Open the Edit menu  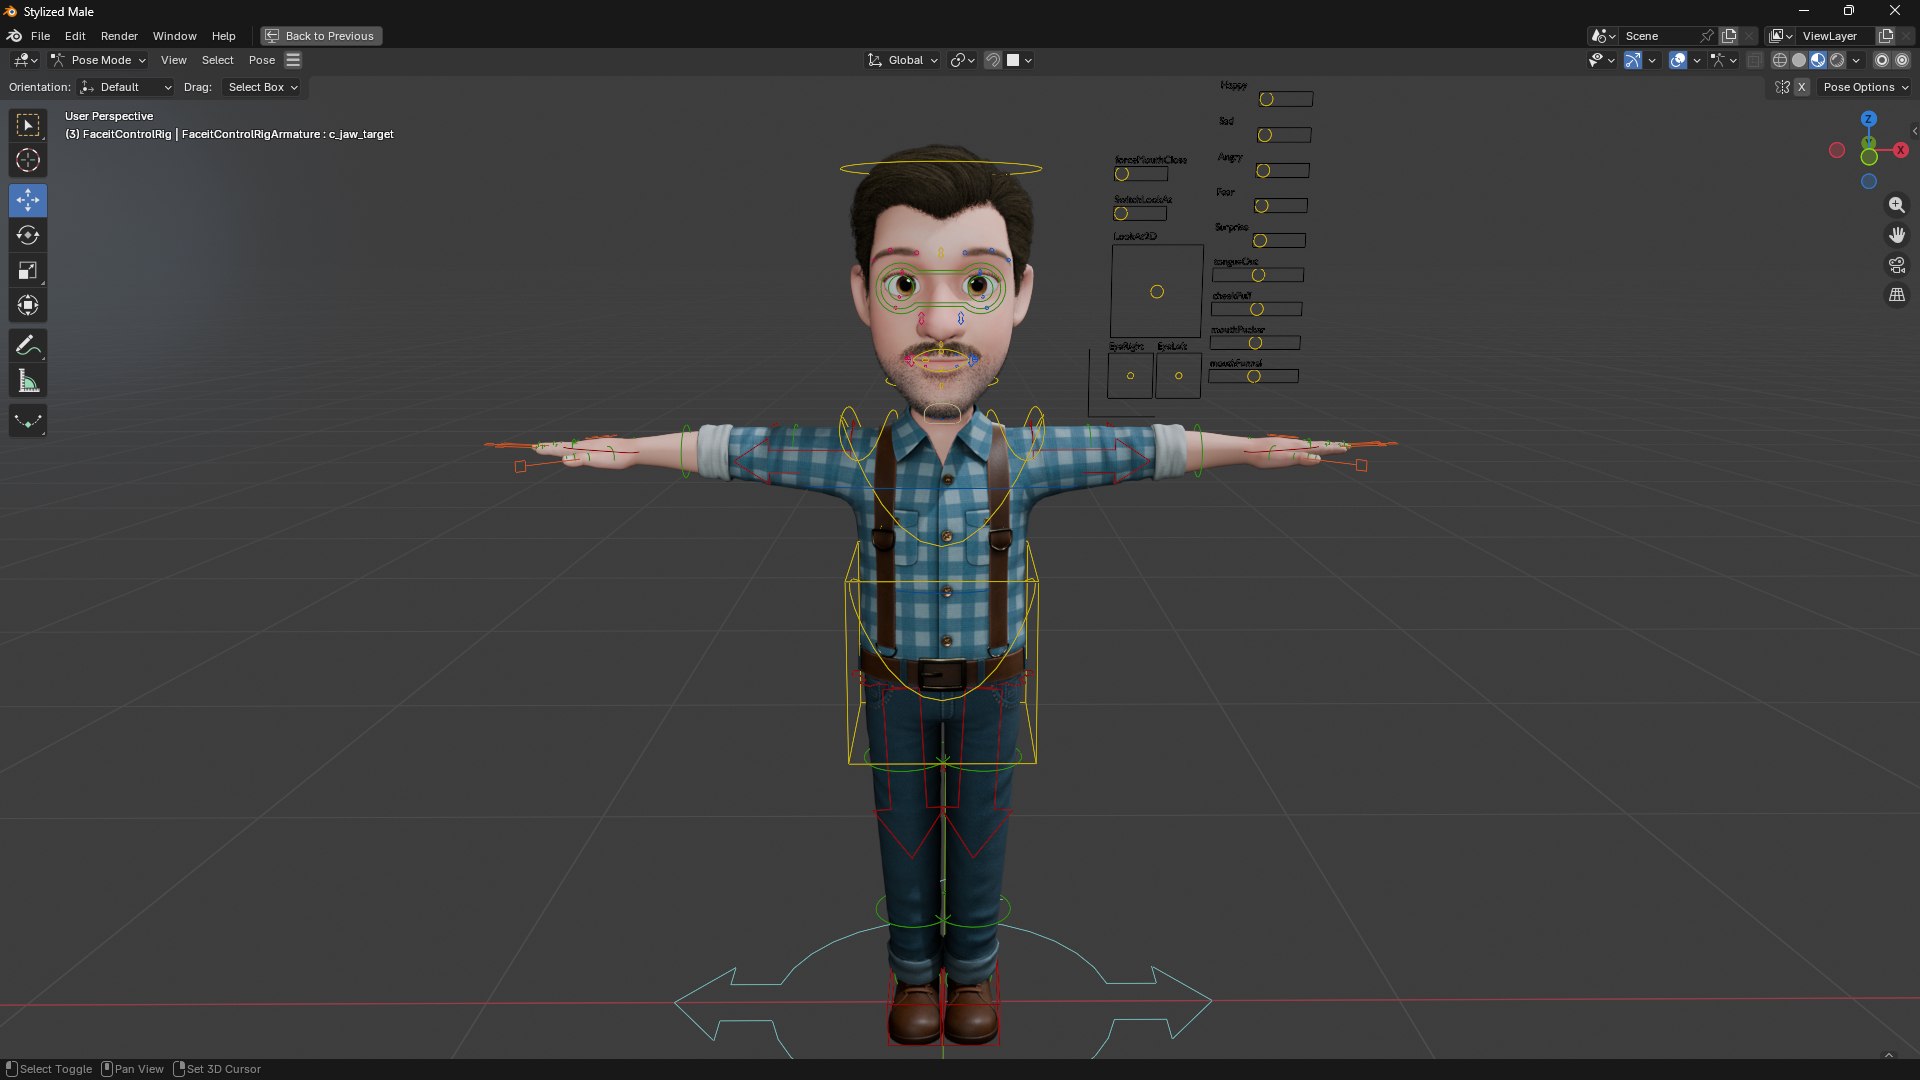click(x=75, y=36)
